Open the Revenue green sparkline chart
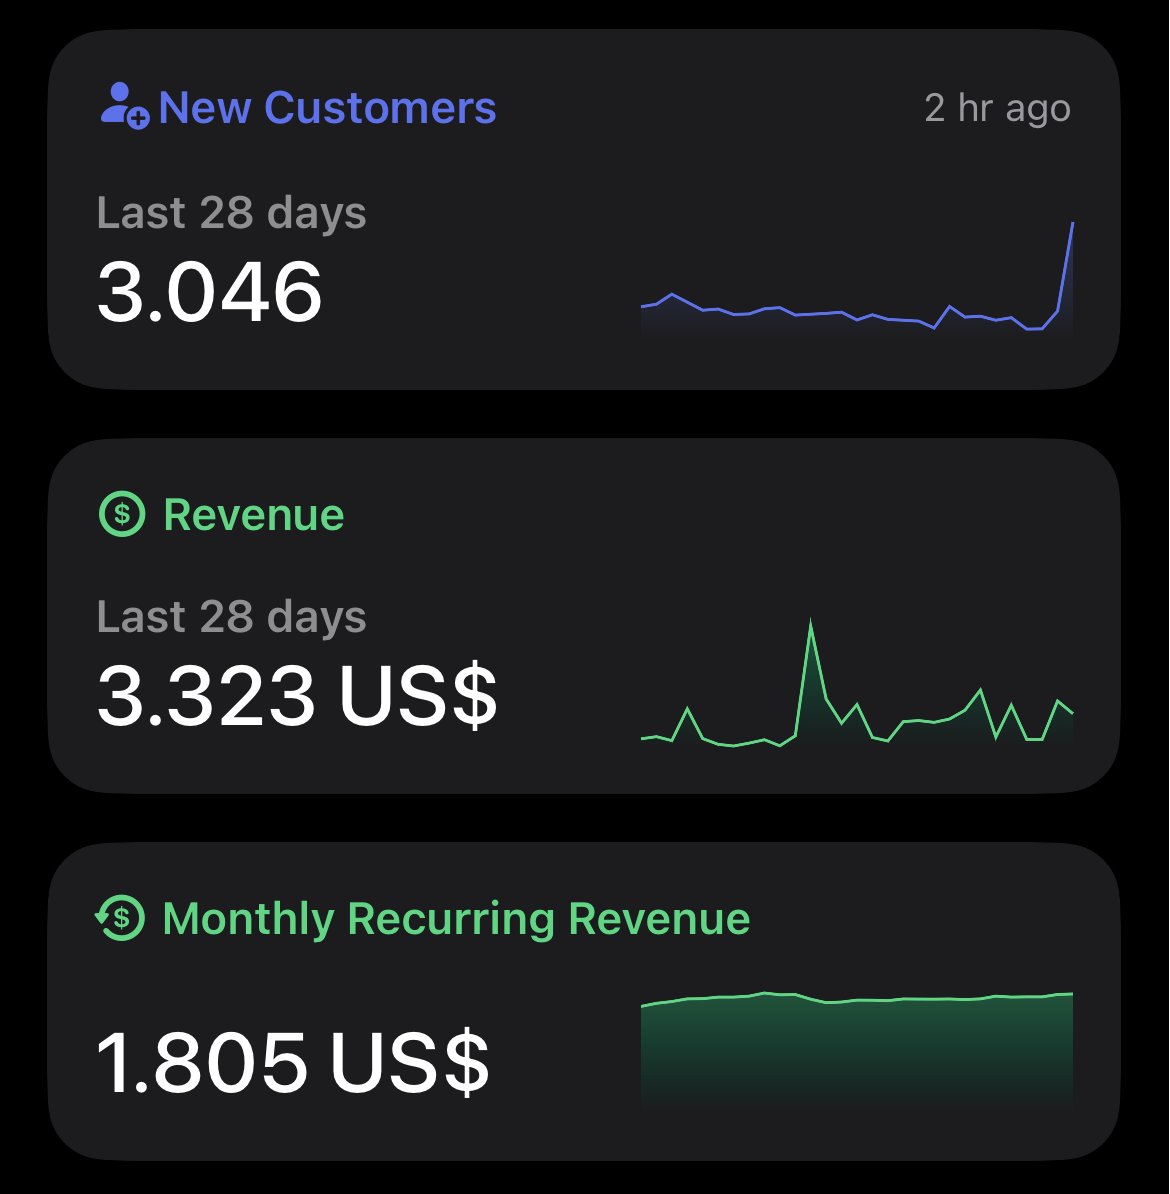The width and height of the screenshot is (1170, 1194). (x=857, y=683)
